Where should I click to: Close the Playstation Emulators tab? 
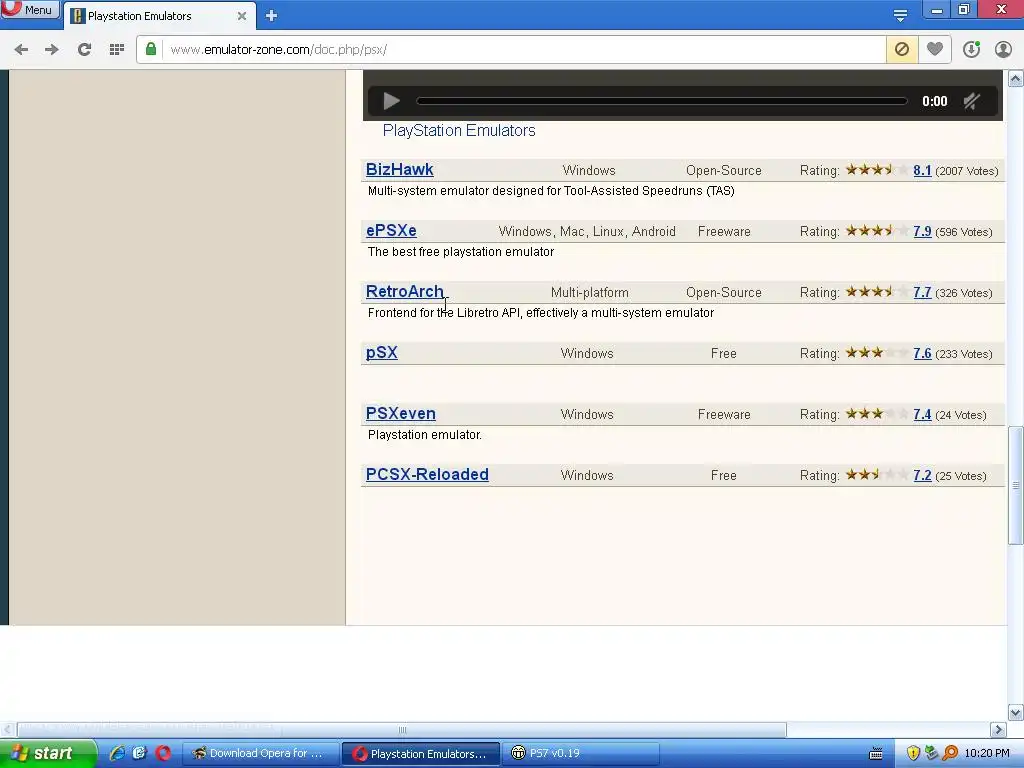pyautogui.click(x=242, y=16)
